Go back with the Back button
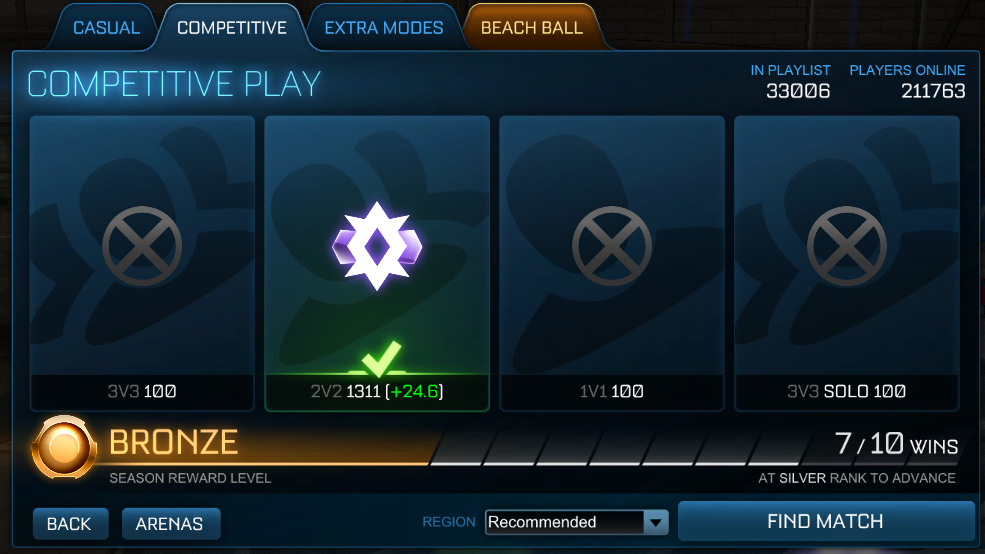This screenshot has height=554, width=985. point(70,524)
